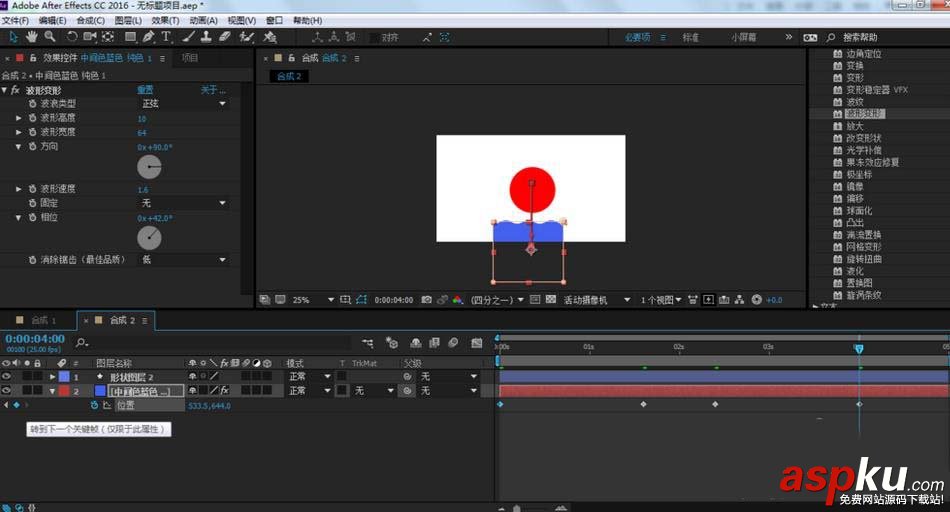Select the Clone Stamp tool
Screen dimensions: 950x512
205,37
